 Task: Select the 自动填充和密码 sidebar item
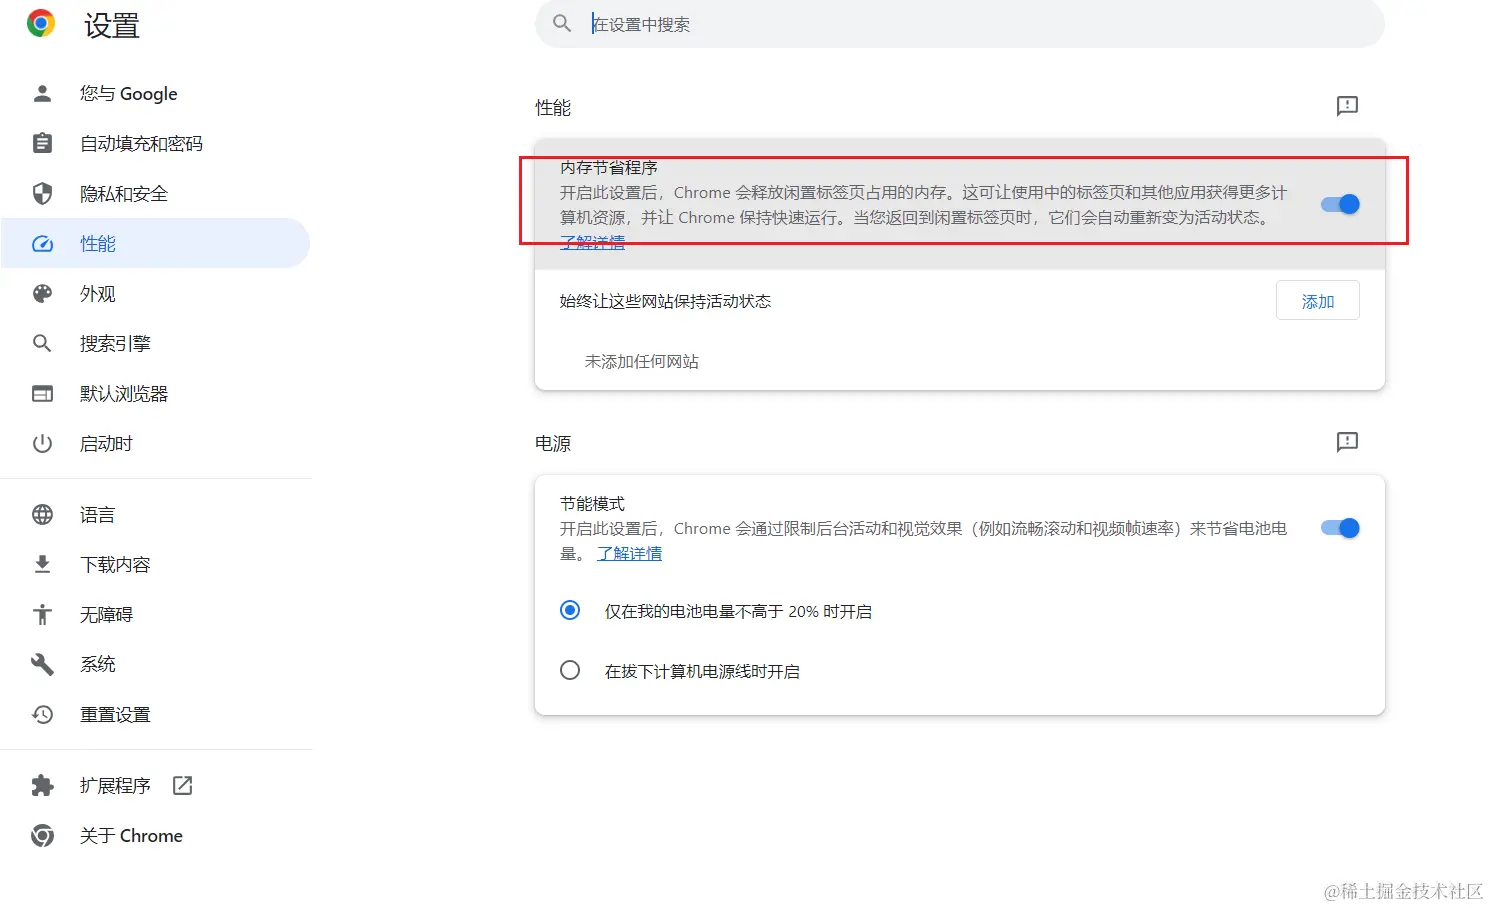[x=141, y=143]
